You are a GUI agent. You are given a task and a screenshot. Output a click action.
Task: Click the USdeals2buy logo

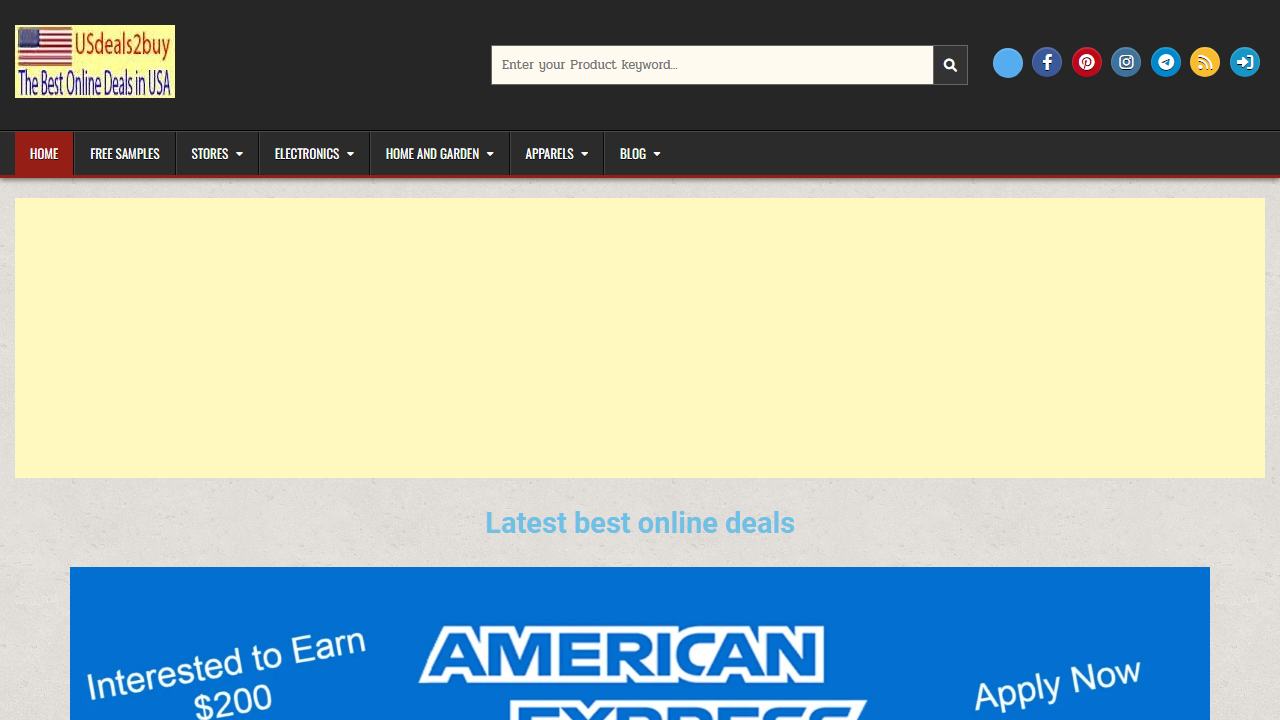click(94, 61)
